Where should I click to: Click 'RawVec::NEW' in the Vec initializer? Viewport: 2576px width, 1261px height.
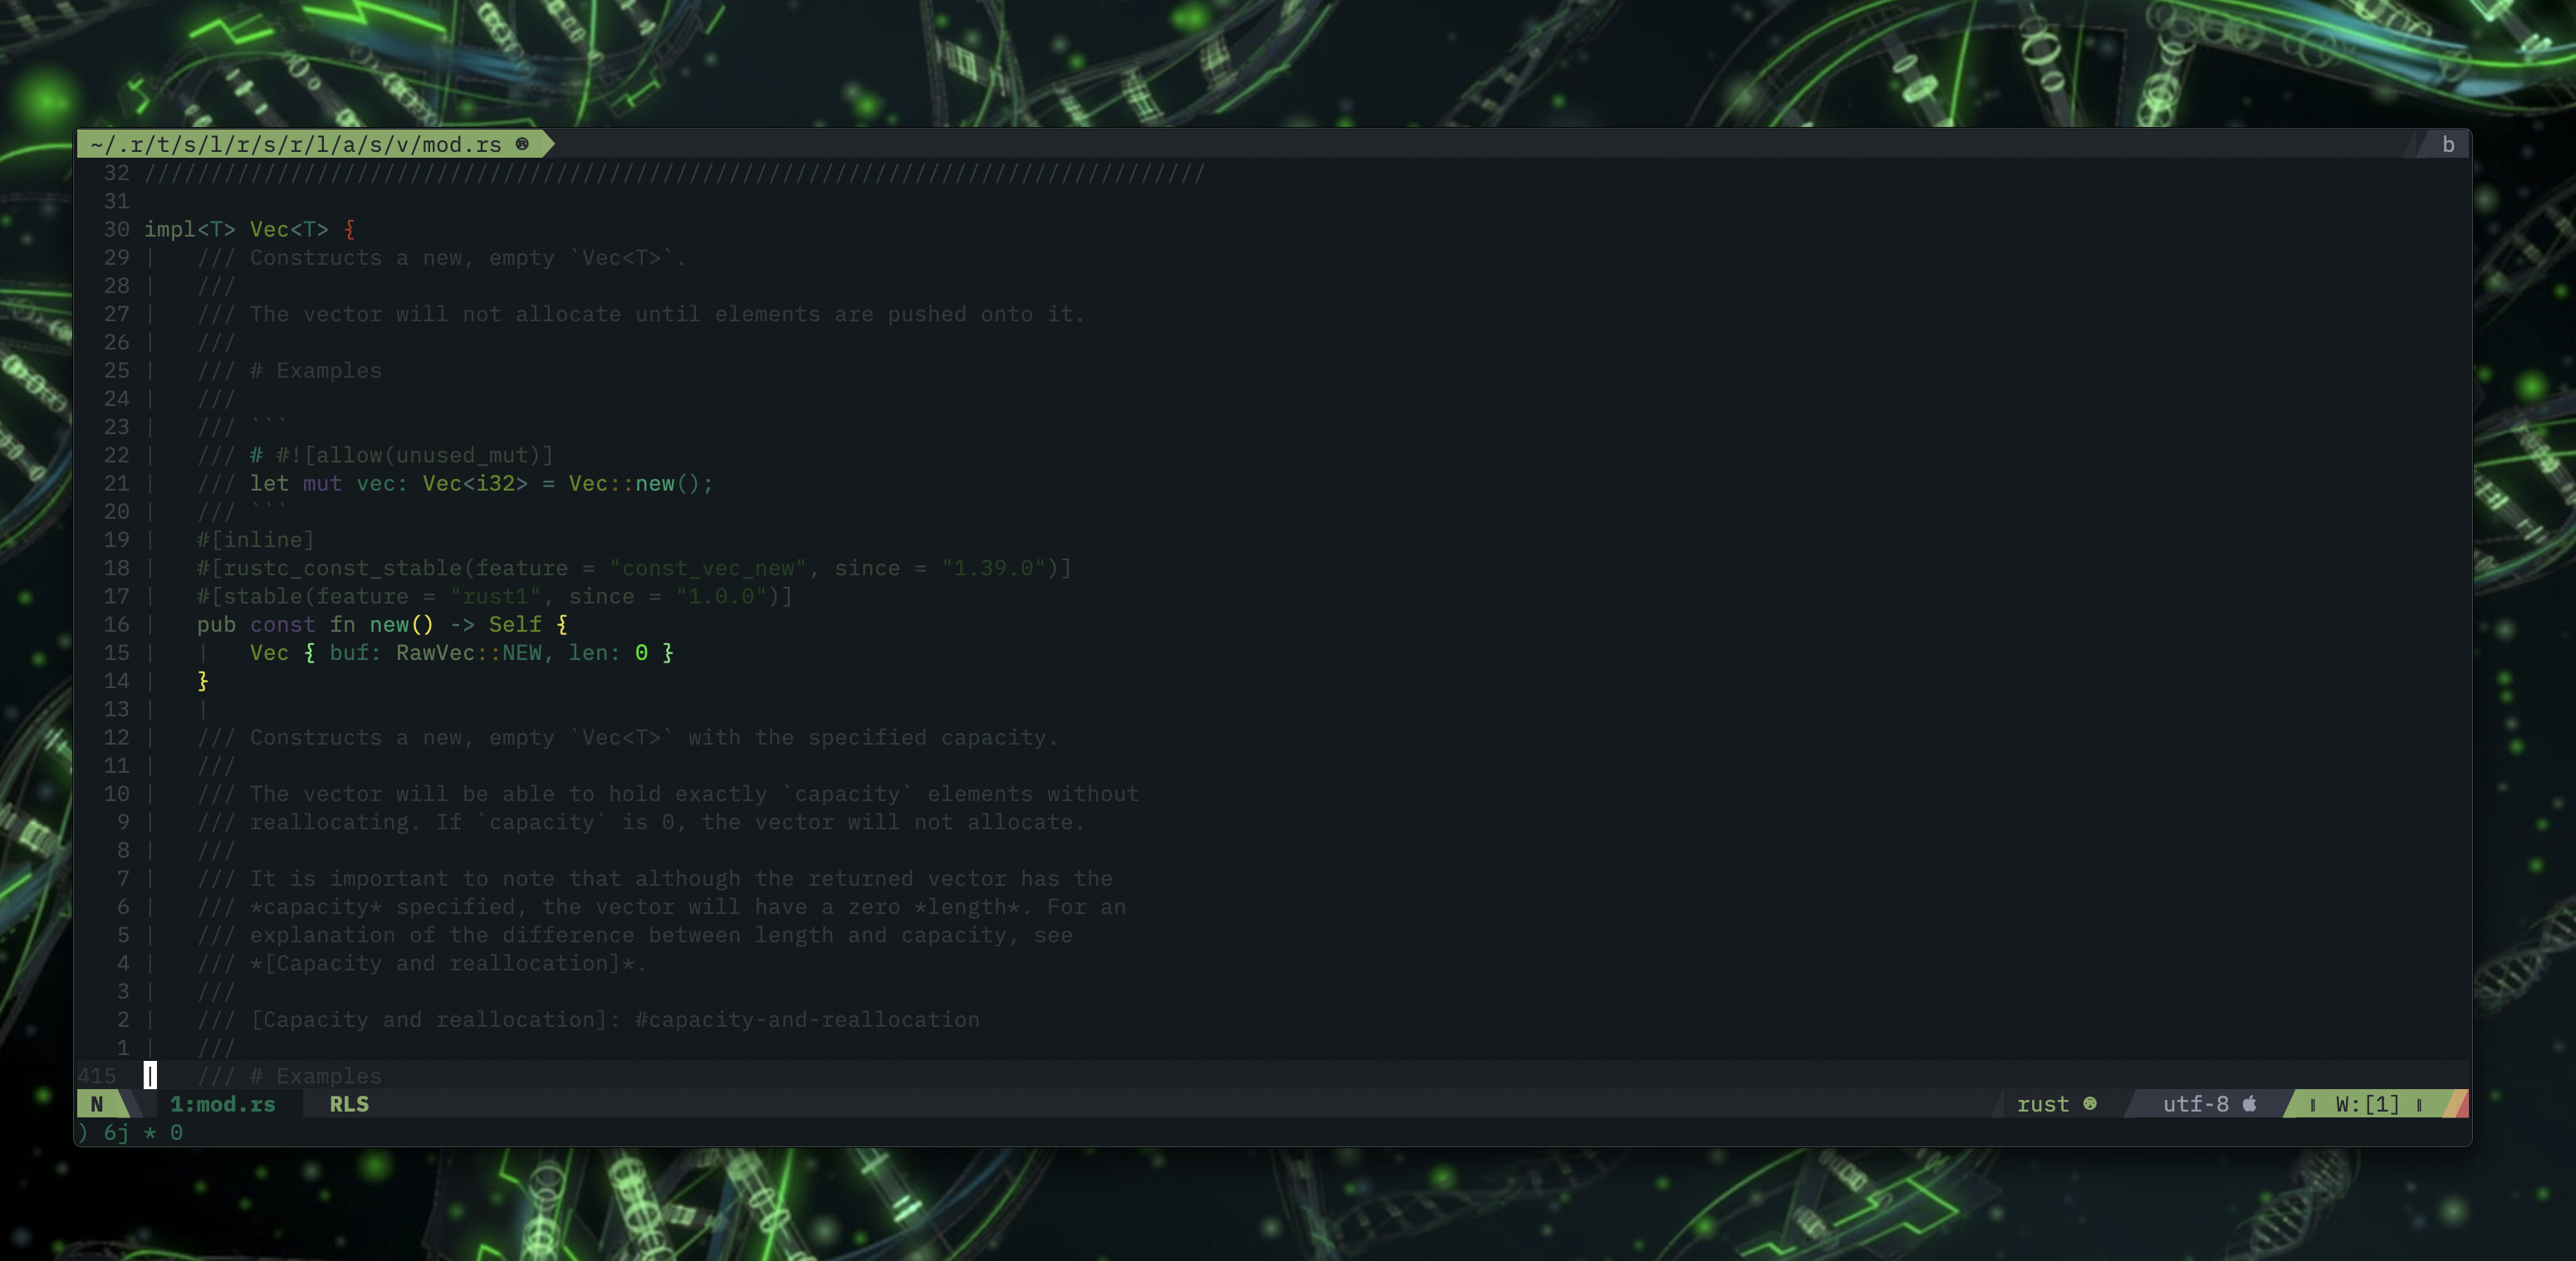tap(469, 653)
